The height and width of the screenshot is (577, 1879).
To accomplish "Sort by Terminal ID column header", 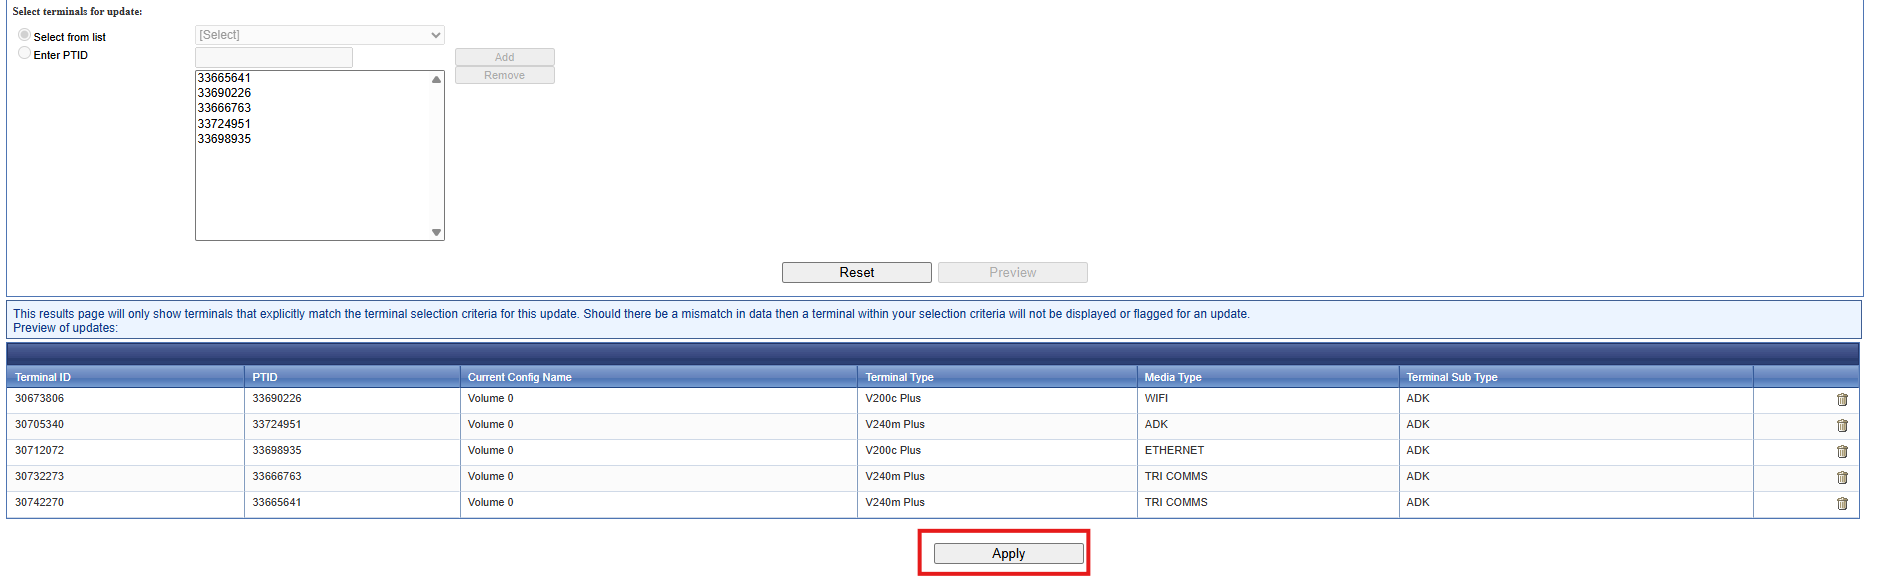I will [x=43, y=377].
